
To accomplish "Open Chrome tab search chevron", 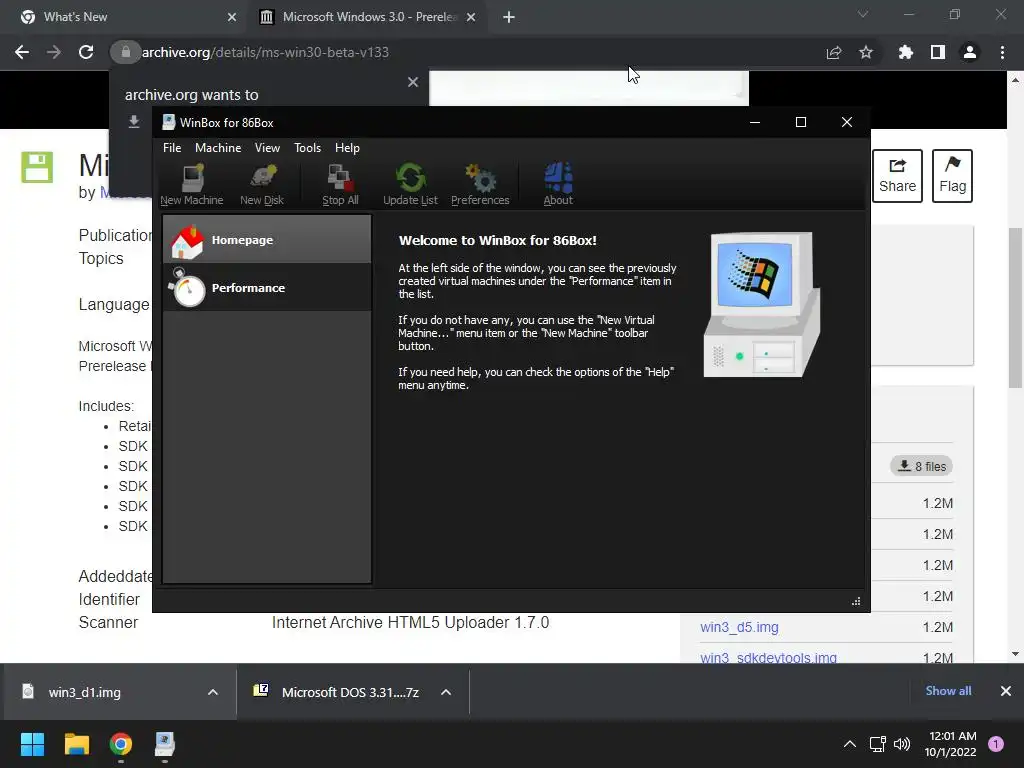I will click(x=863, y=14).
